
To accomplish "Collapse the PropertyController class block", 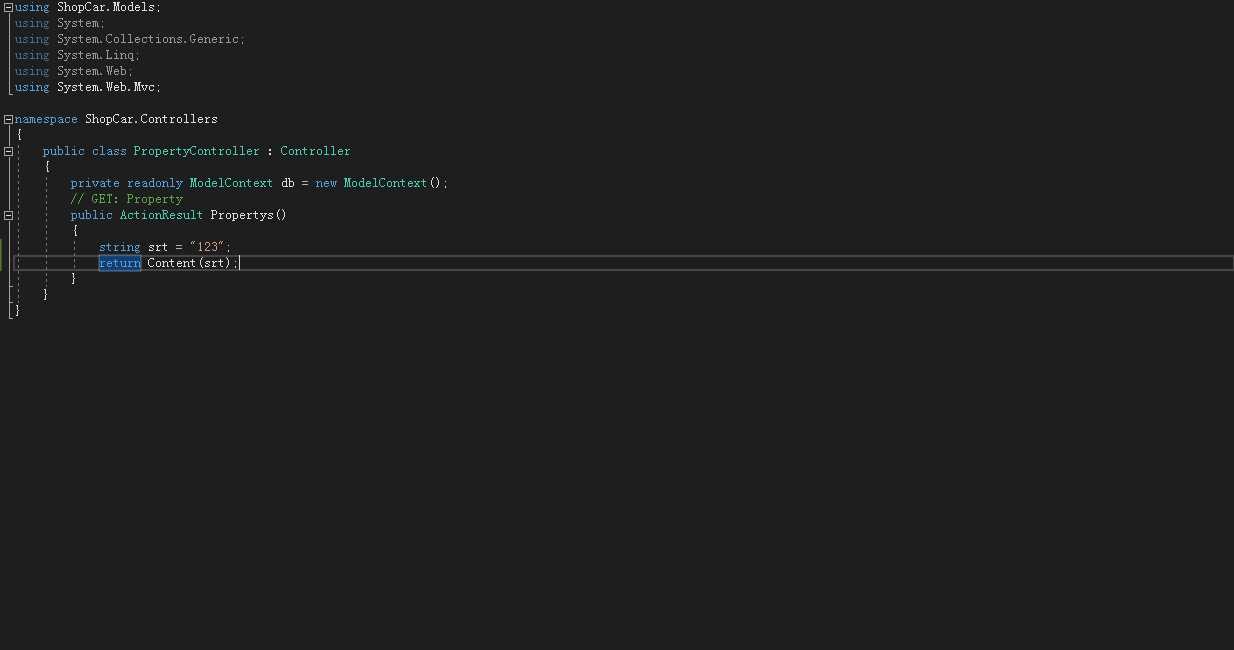I will [8, 151].
